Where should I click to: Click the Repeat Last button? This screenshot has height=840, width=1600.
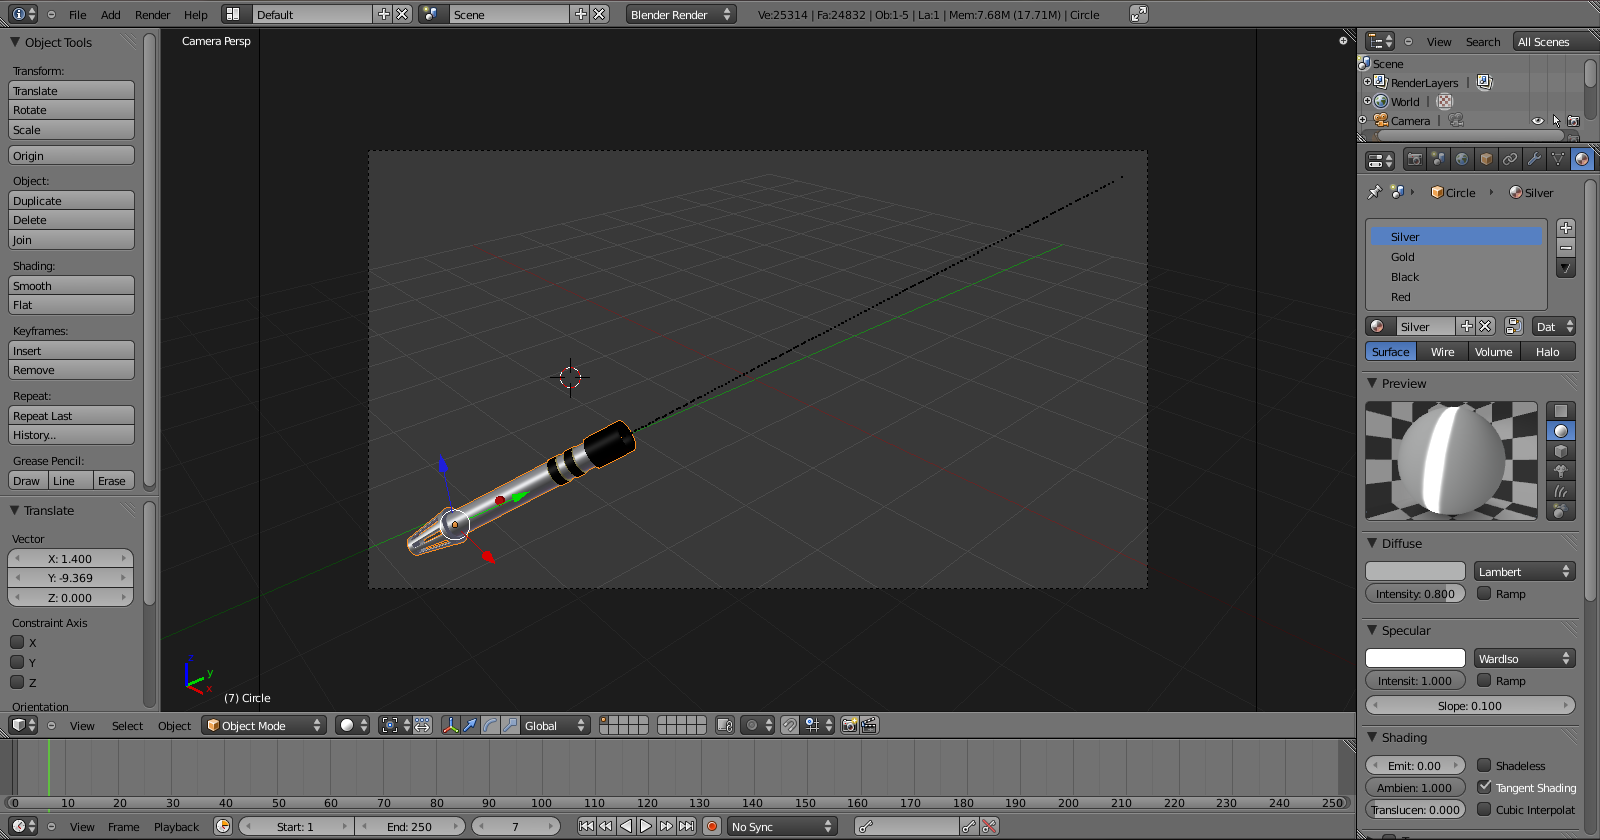click(71, 415)
